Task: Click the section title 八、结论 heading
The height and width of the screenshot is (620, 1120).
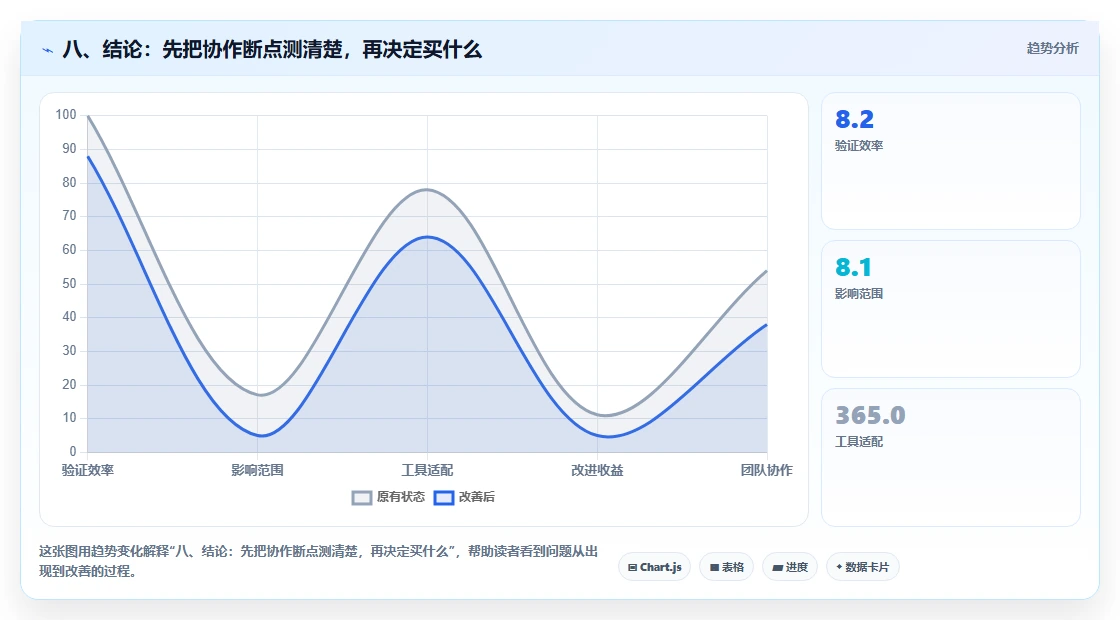Action: coord(272,50)
